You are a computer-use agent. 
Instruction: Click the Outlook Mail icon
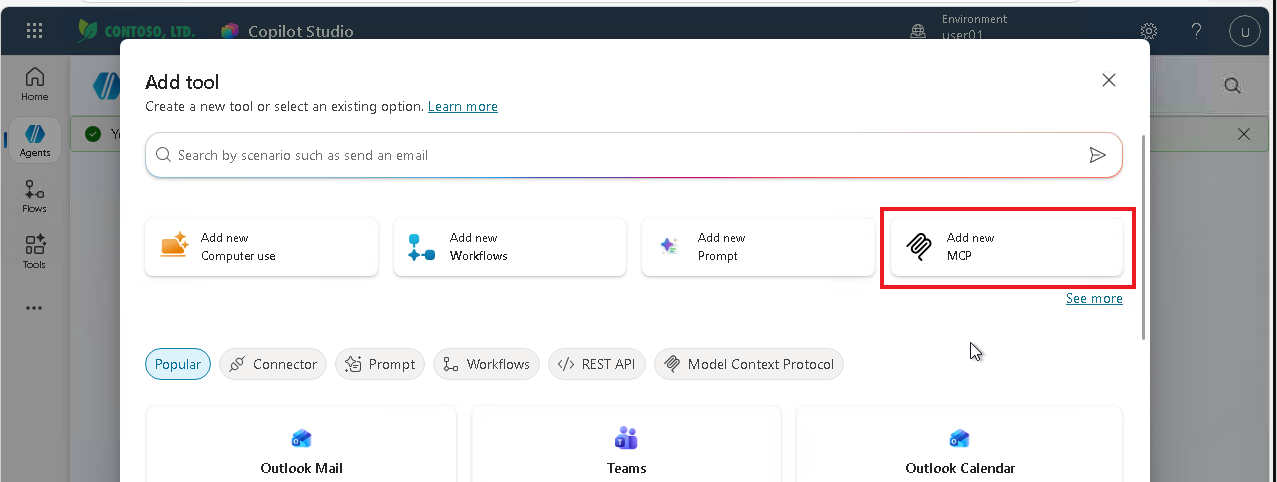point(301,438)
